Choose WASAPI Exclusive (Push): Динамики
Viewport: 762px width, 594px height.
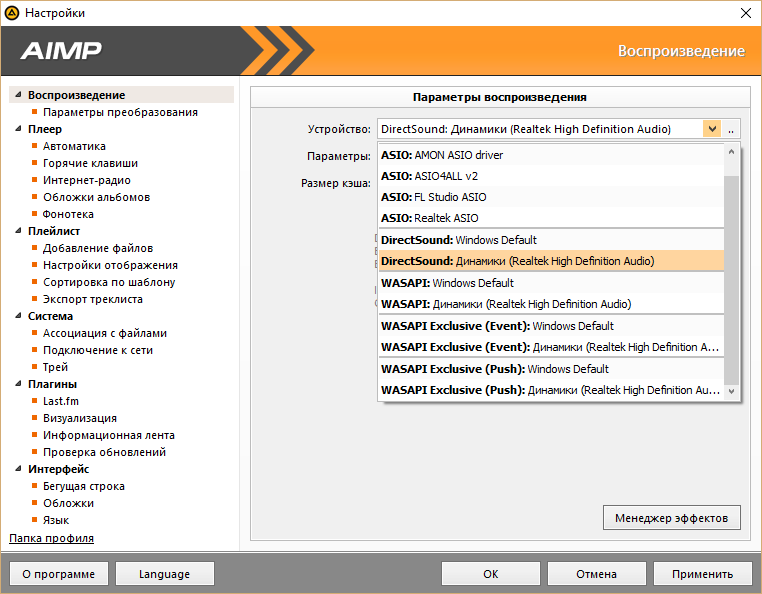551,390
